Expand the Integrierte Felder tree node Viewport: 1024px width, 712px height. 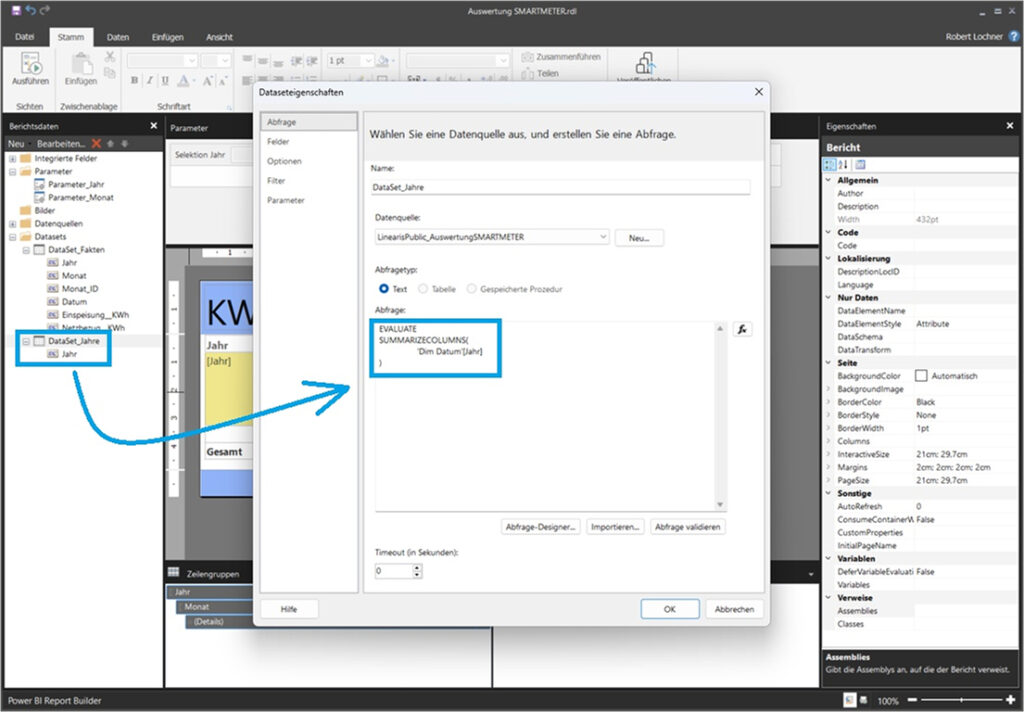click(12, 159)
